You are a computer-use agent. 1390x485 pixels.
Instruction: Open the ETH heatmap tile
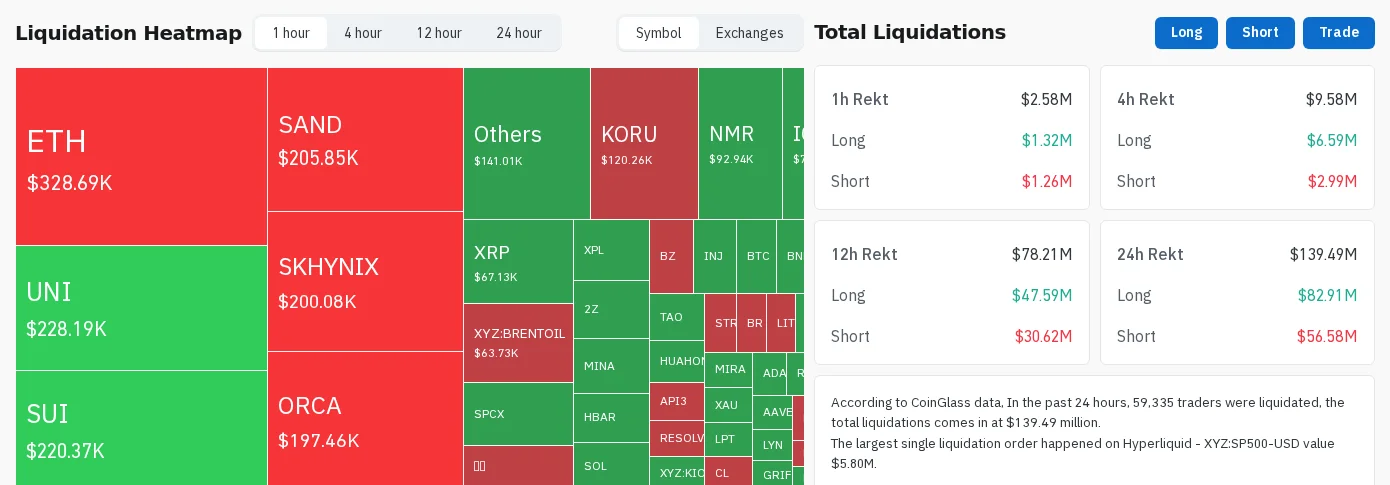[x=141, y=156]
